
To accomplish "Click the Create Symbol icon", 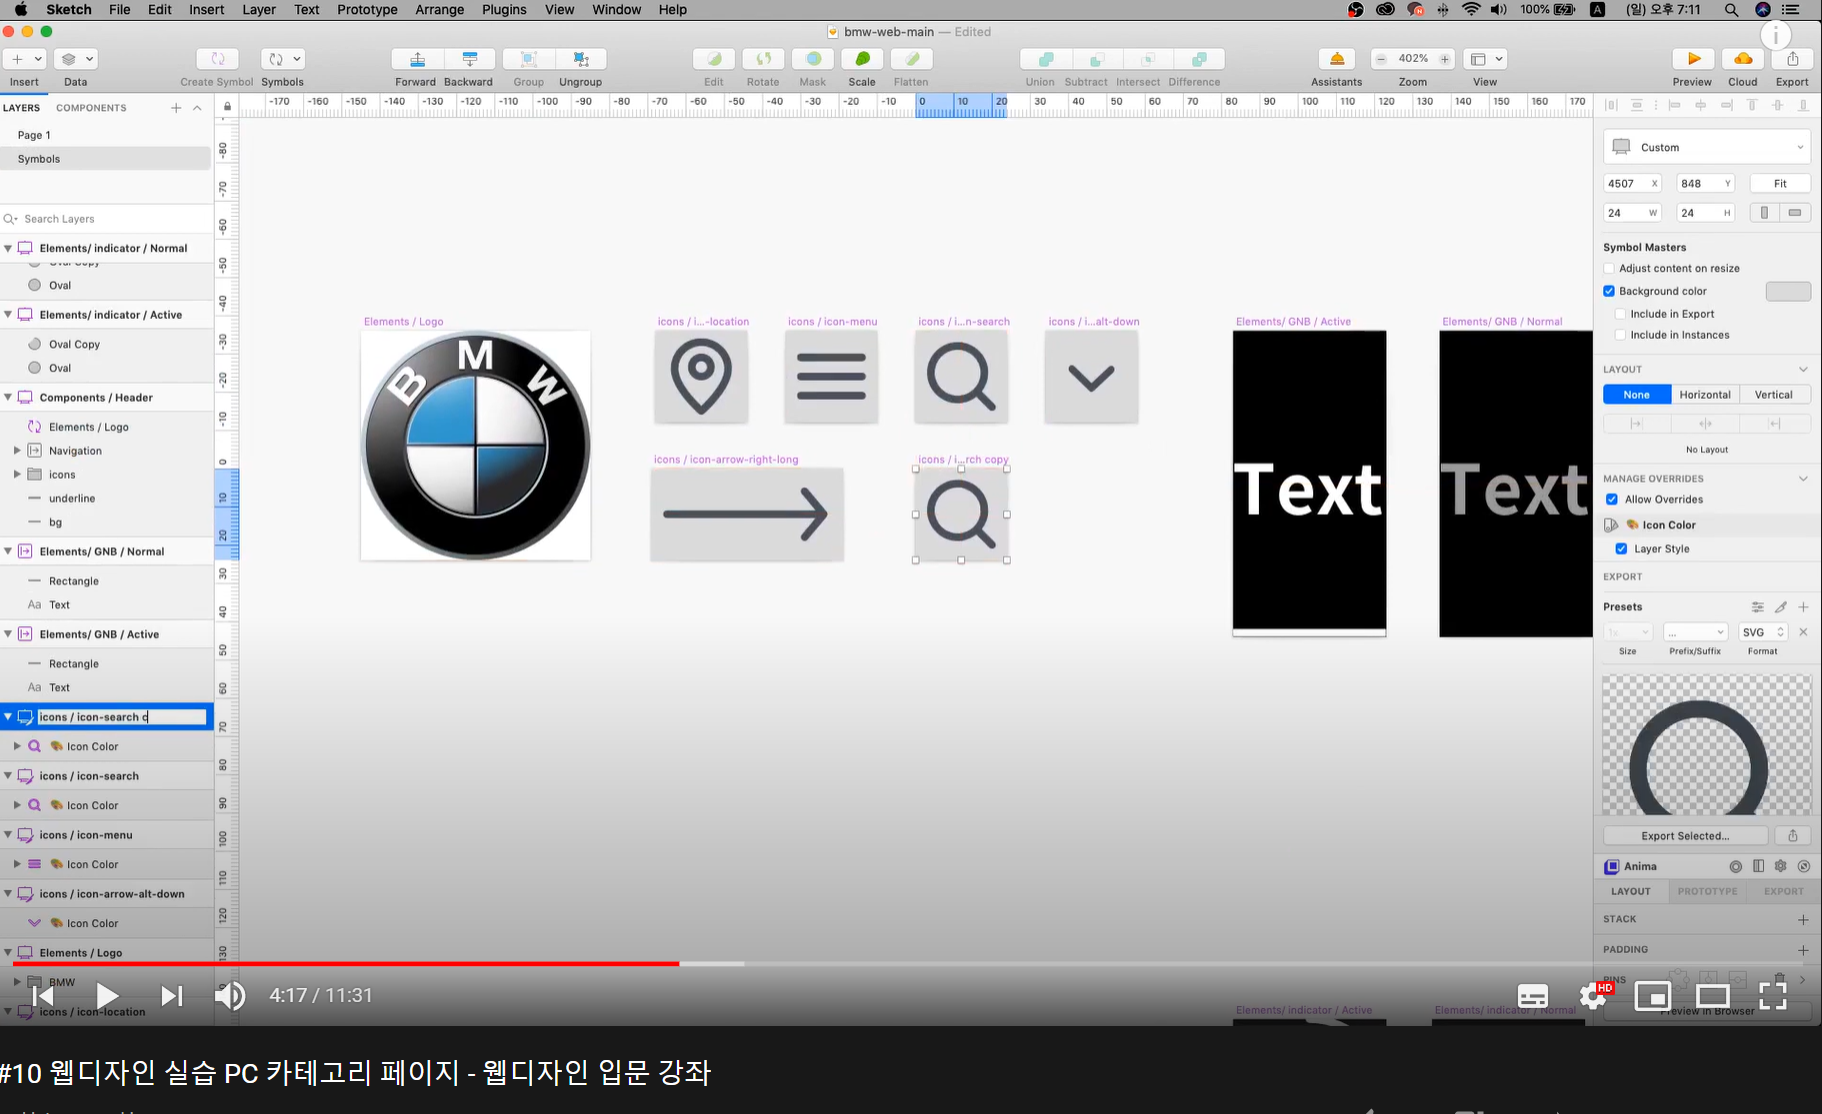I will (x=217, y=59).
